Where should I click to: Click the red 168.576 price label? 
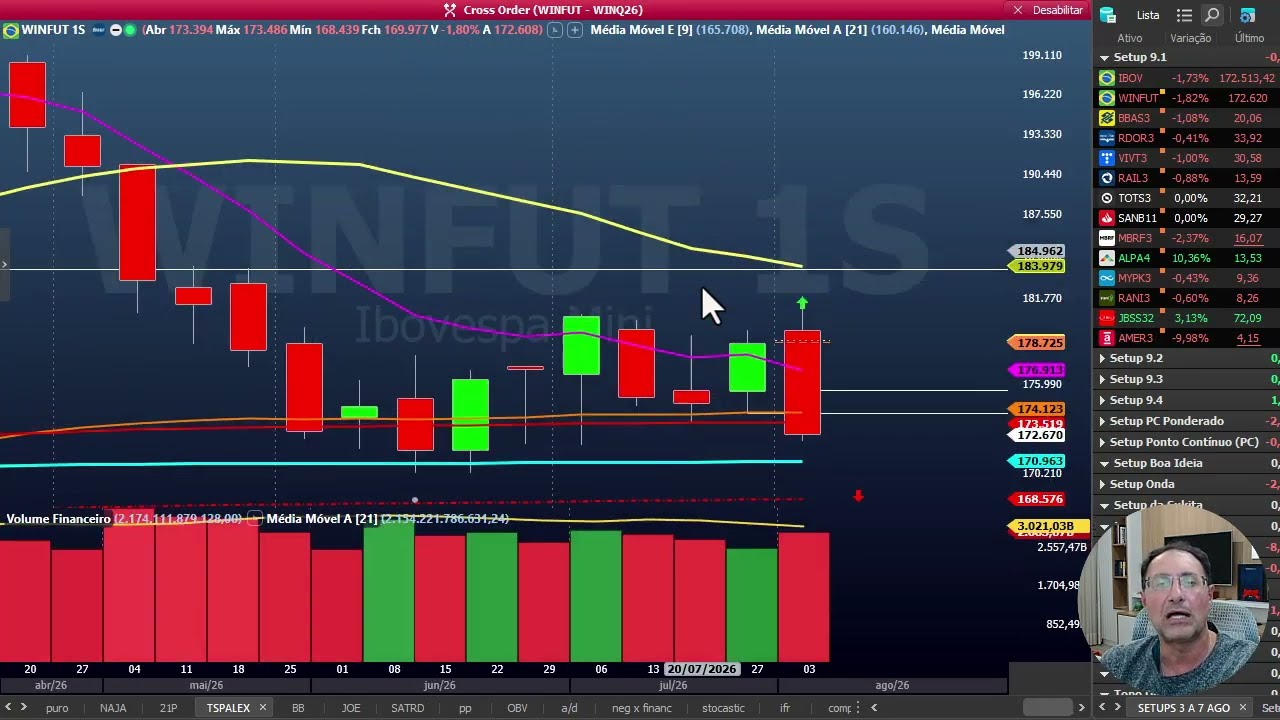click(x=1039, y=499)
